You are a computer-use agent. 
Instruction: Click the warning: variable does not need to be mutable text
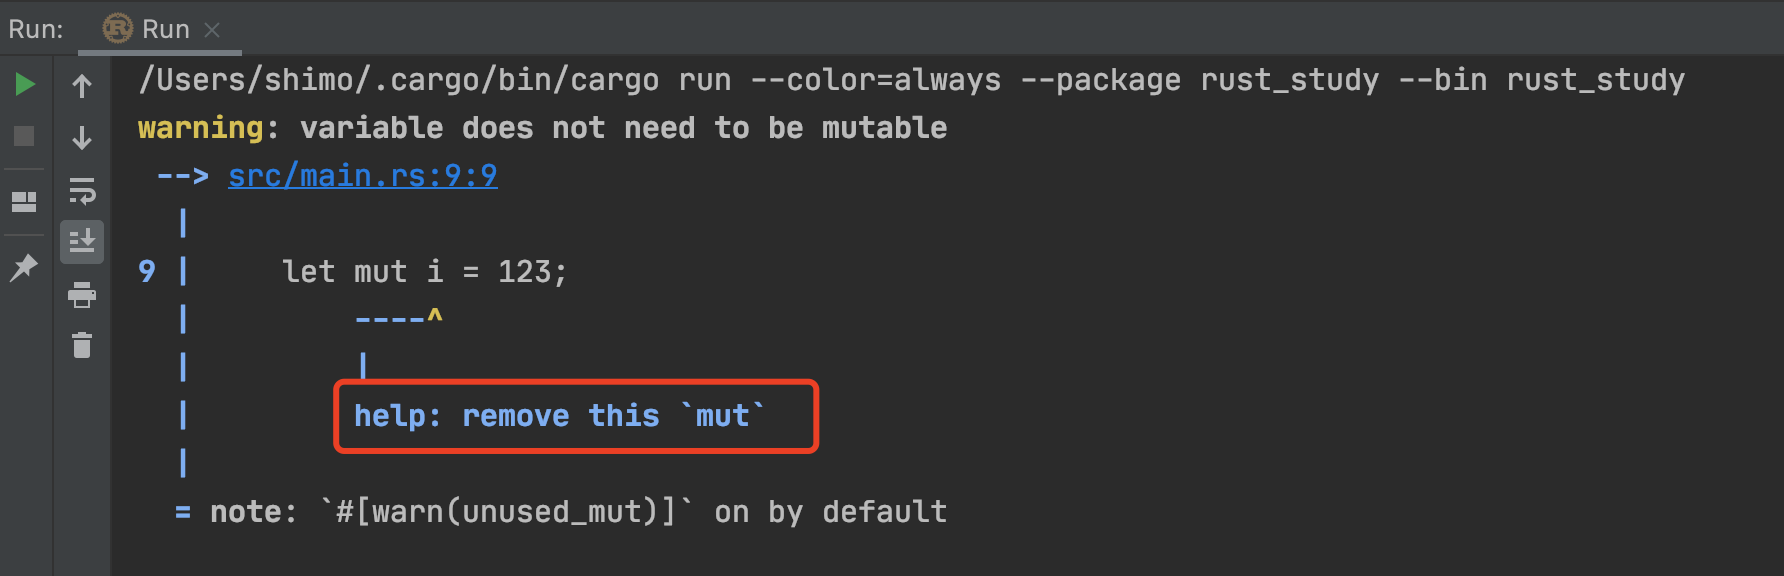[x=542, y=128]
